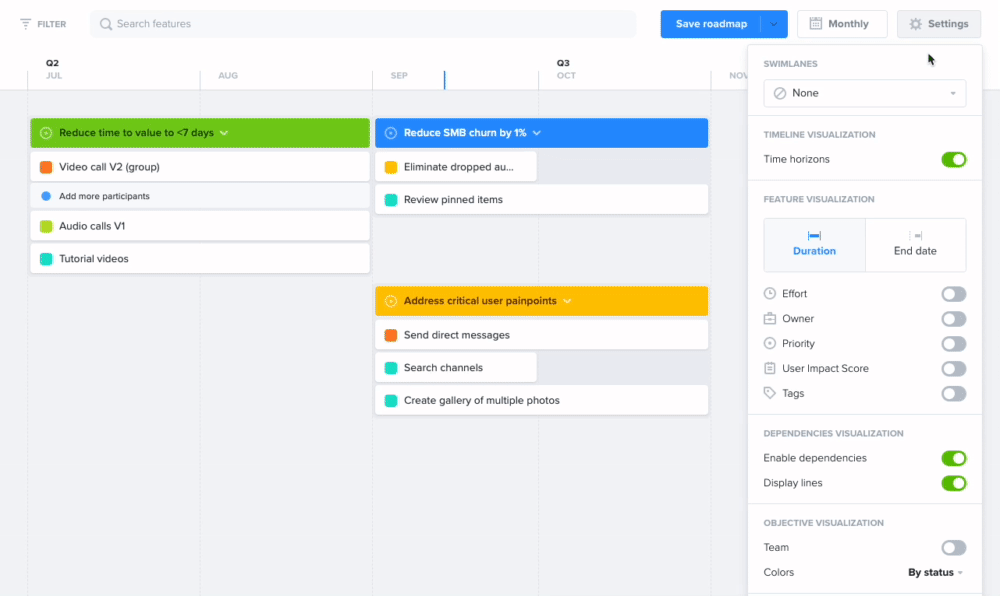The width and height of the screenshot is (1000, 596).
Task: Click the filter funnel icon
Action: click(26, 24)
